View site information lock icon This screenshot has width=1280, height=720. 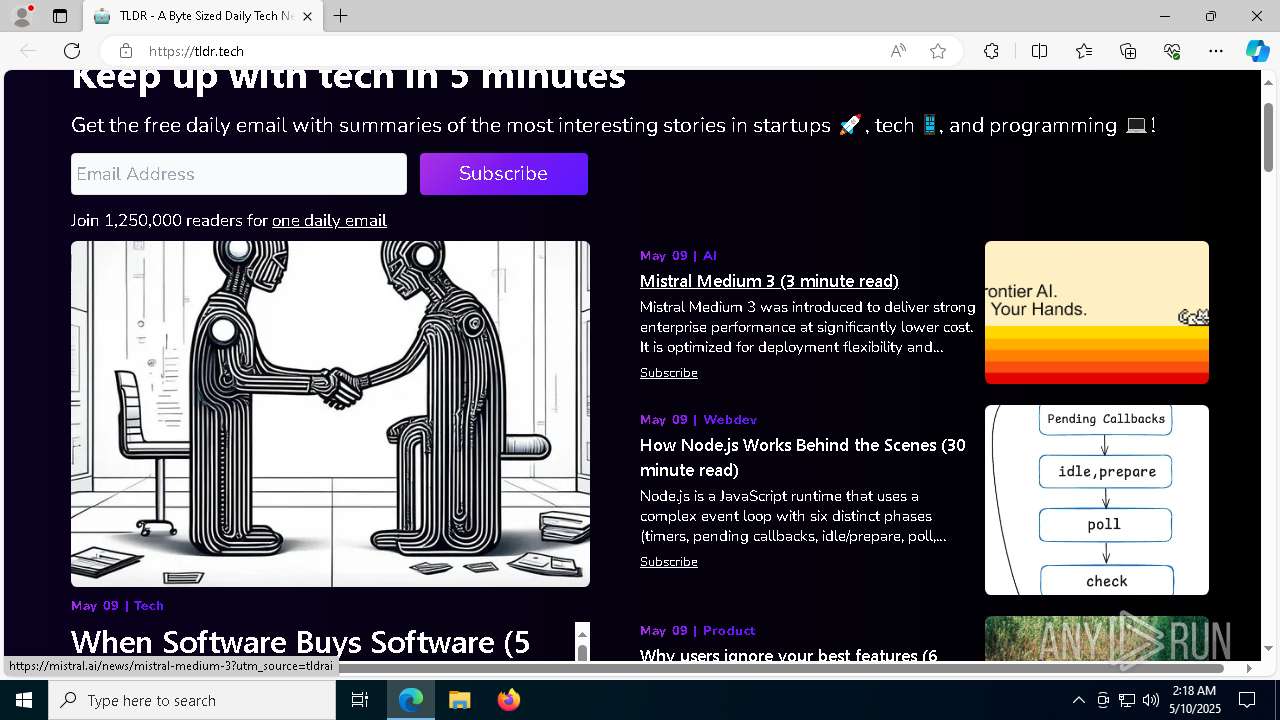coord(125,51)
